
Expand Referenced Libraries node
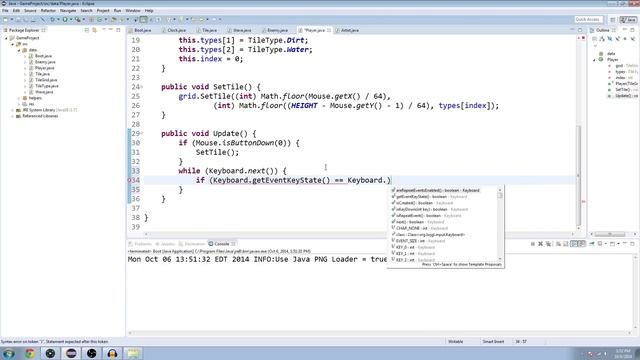click(x=13, y=116)
